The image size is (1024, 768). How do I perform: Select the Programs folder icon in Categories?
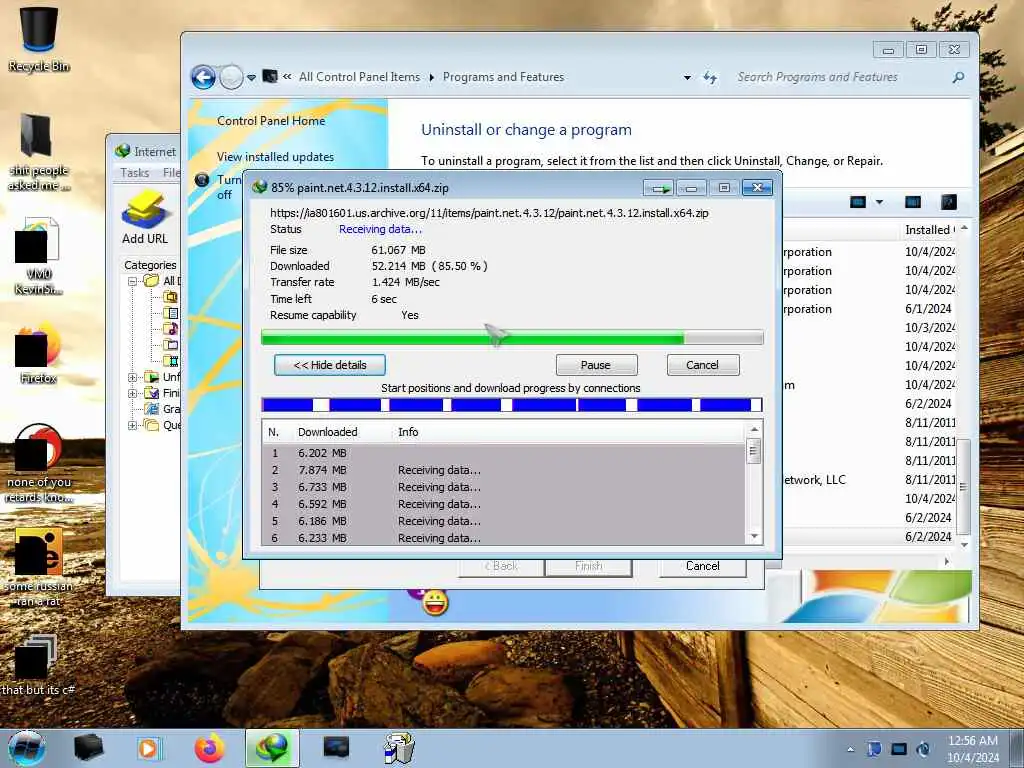(x=170, y=345)
